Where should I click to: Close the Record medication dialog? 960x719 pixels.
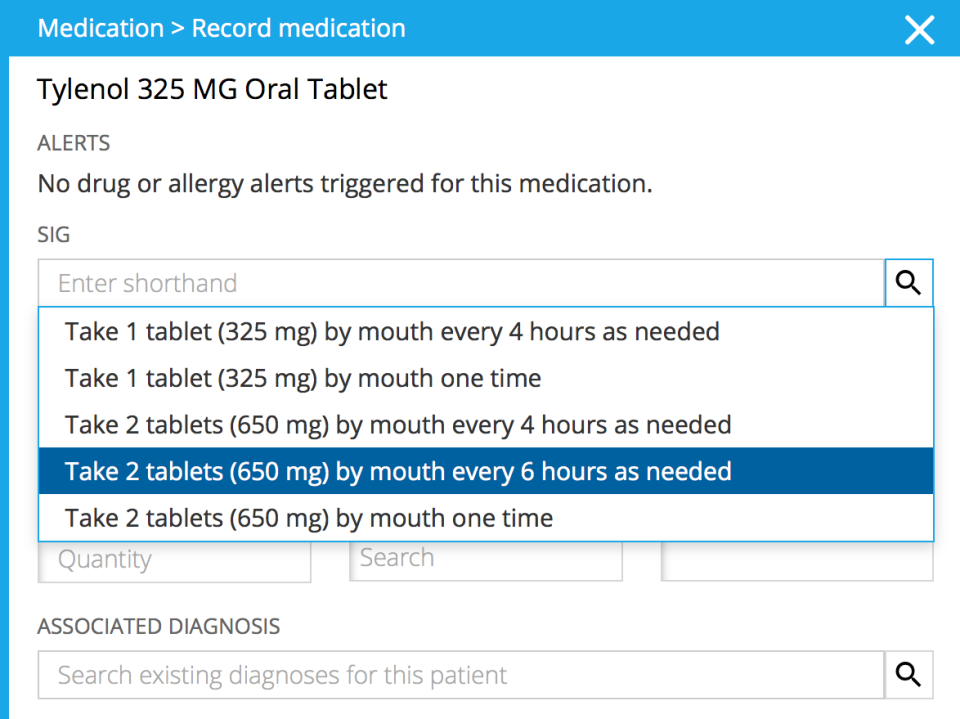919,29
